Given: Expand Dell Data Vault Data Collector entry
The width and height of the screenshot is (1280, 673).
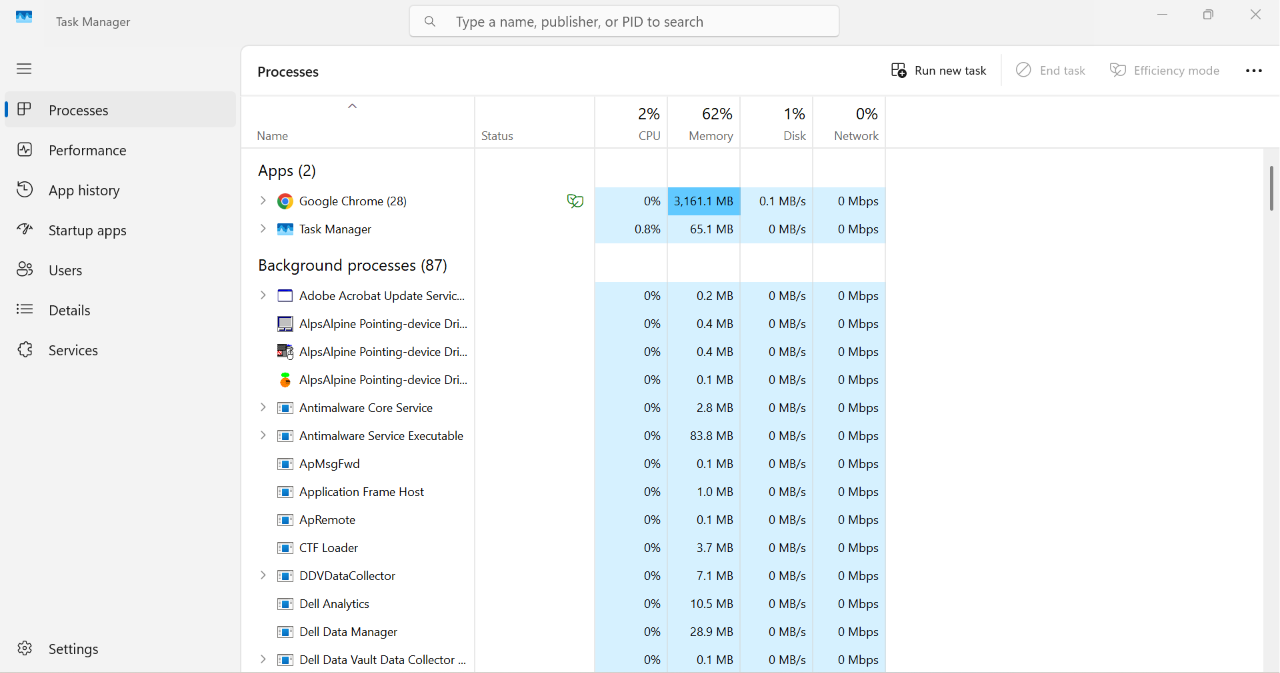Looking at the screenshot, I should point(263,660).
